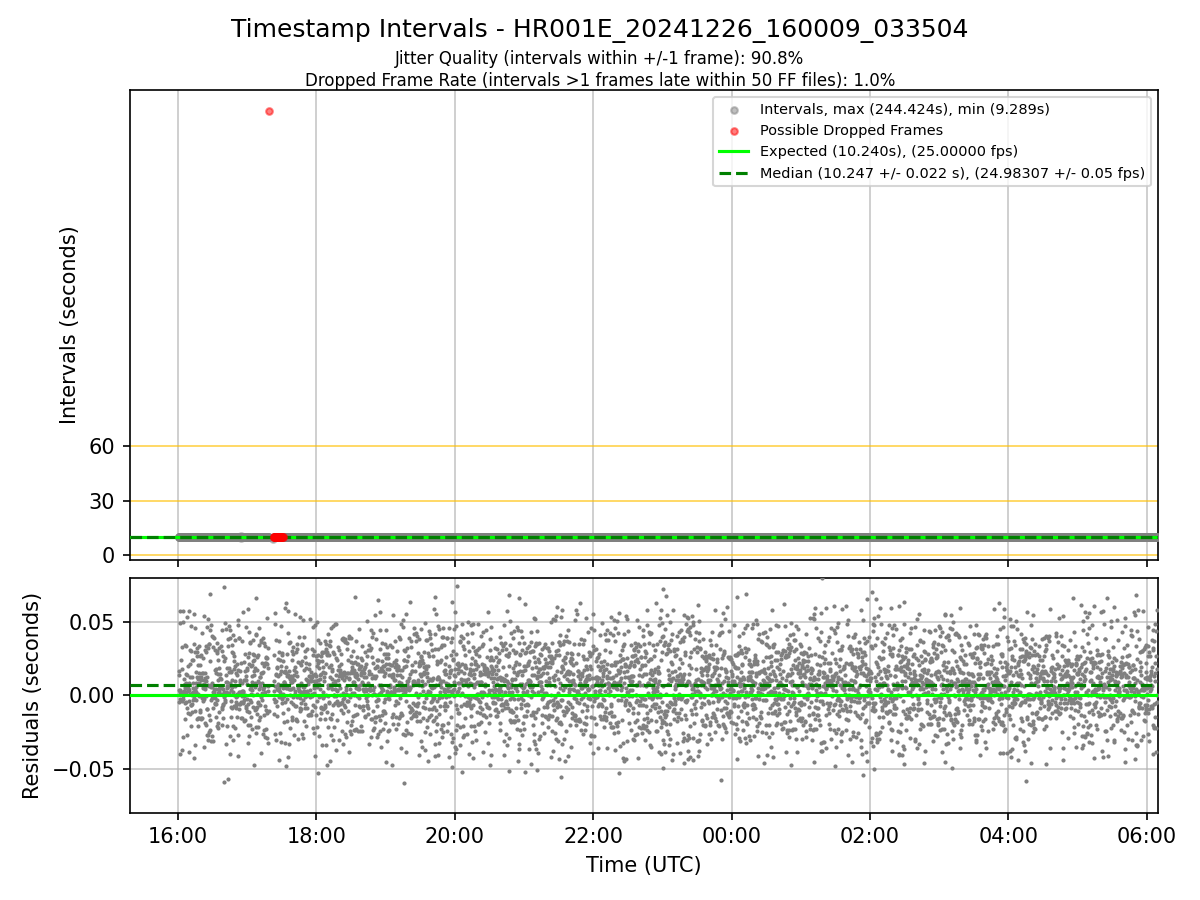Click the red dropped-frames cluster on the baseline
Viewport: 1200px width, 900px height.
[279, 537]
